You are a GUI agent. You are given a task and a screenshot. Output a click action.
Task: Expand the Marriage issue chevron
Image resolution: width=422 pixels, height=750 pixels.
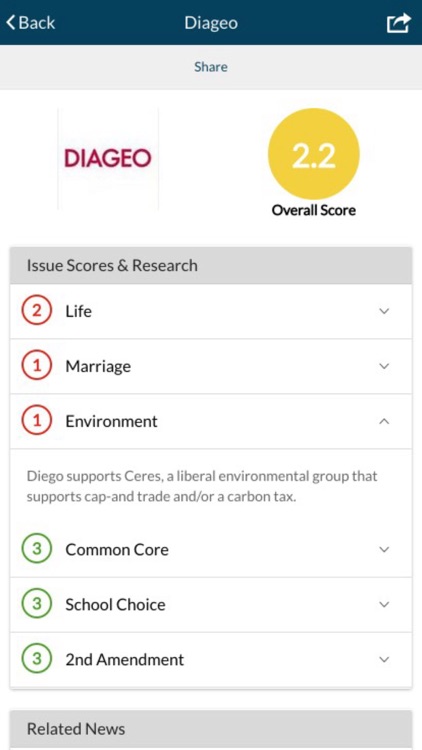coord(384,366)
